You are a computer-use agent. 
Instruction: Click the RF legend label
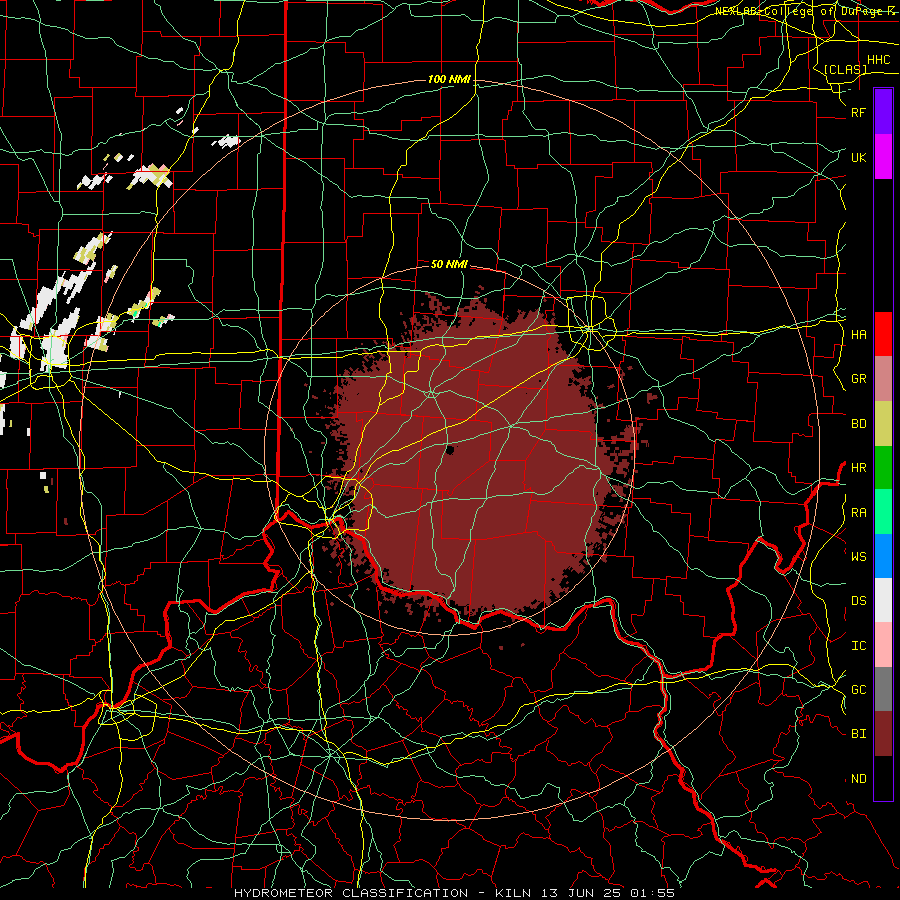[x=858, y=112]
